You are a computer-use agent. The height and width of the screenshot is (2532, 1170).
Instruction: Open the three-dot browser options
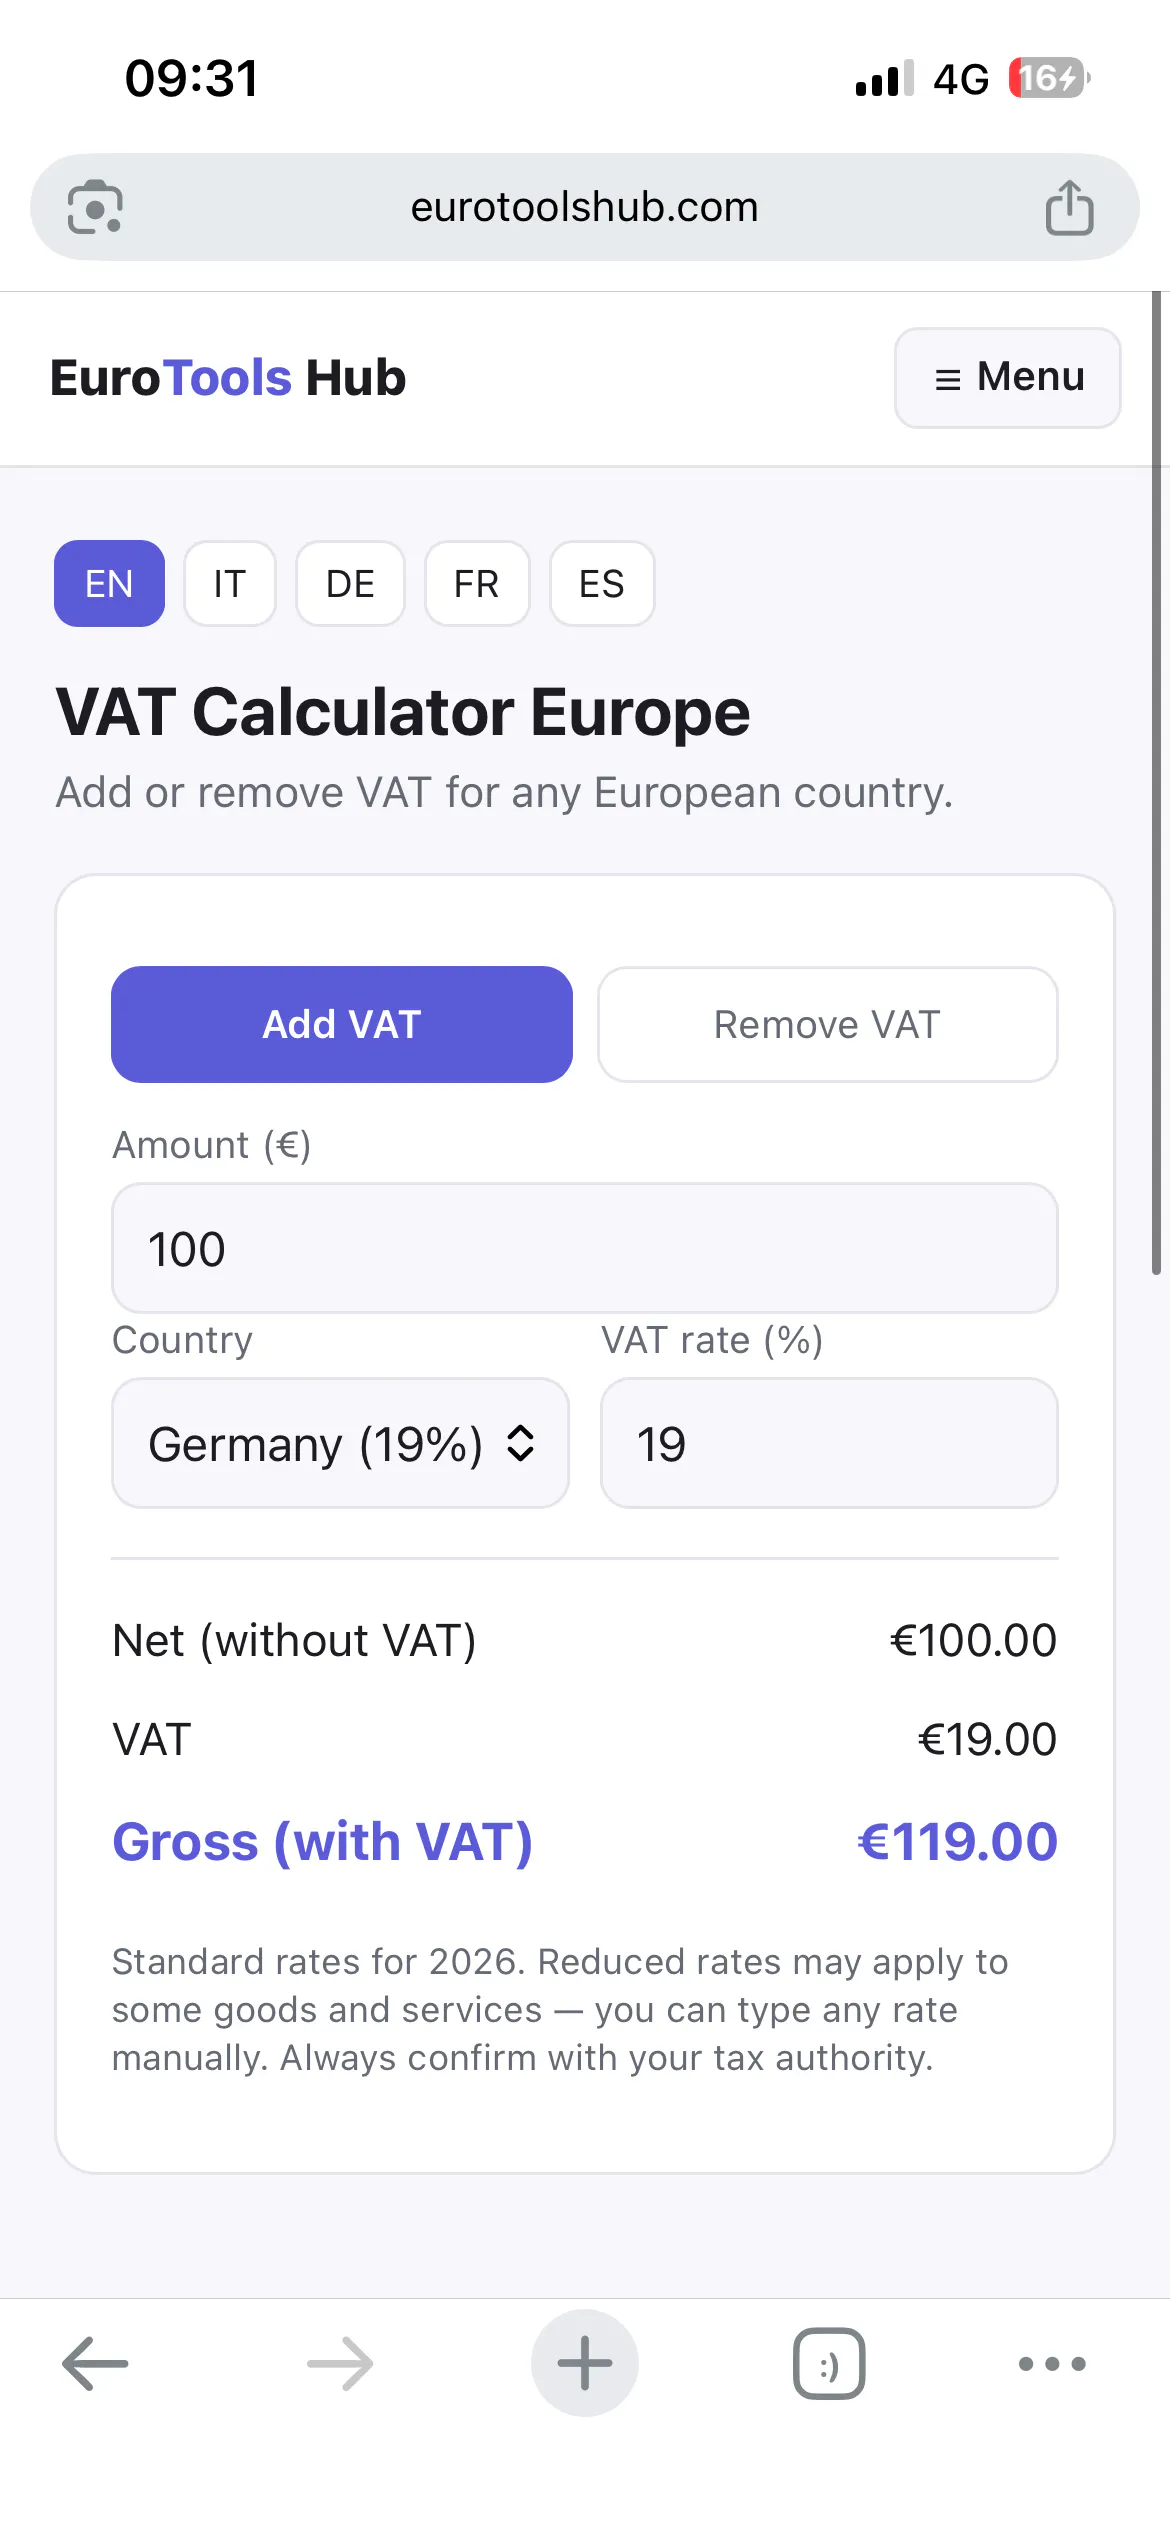pyautogui.click(x=1052, y=2363)
